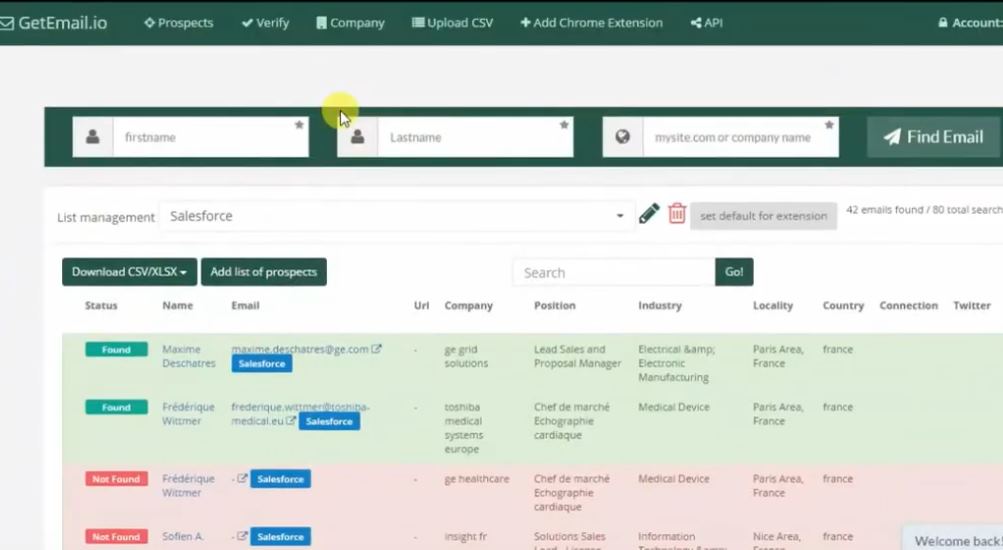Image resolution: width=1003 pixels, height=550 pixels.
Task: Click Salesforce tag under Maxime's email
Action: click(x=262, y=364)
